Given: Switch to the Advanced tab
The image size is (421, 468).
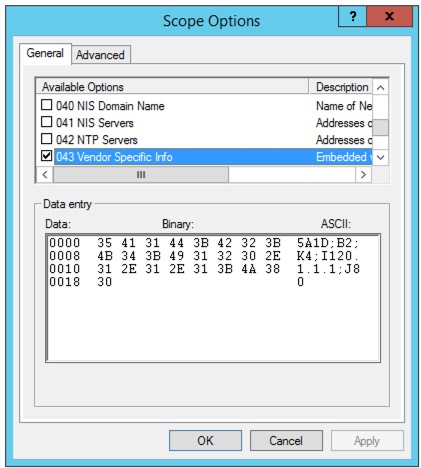Looking at the screenshot, I should 100,55.
